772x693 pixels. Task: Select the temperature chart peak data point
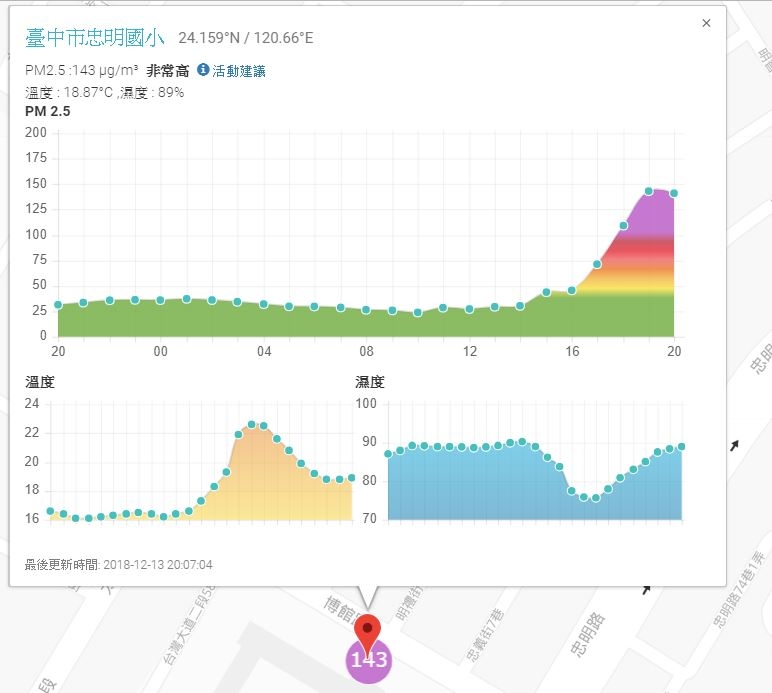252,424
